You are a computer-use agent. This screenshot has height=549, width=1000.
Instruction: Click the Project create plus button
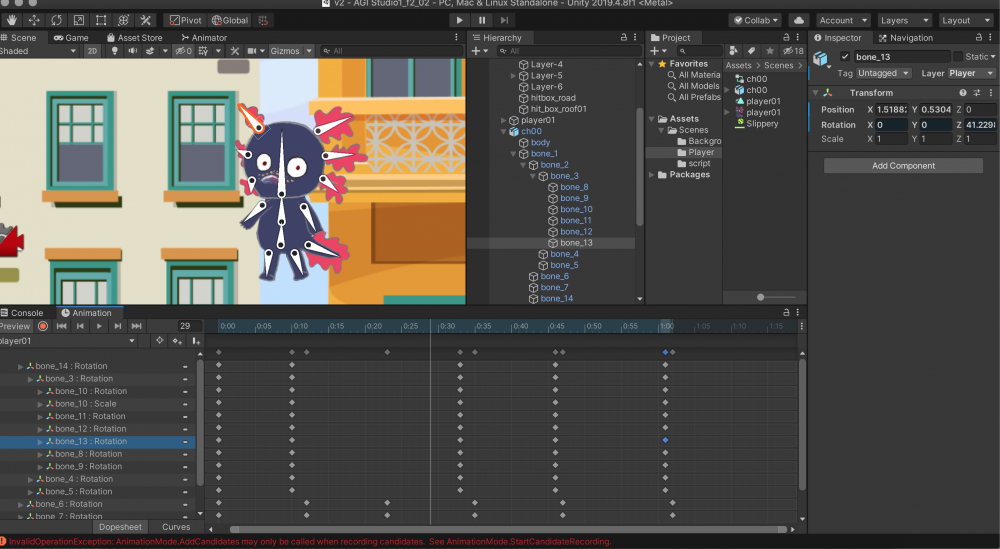[x=657, y=51]
